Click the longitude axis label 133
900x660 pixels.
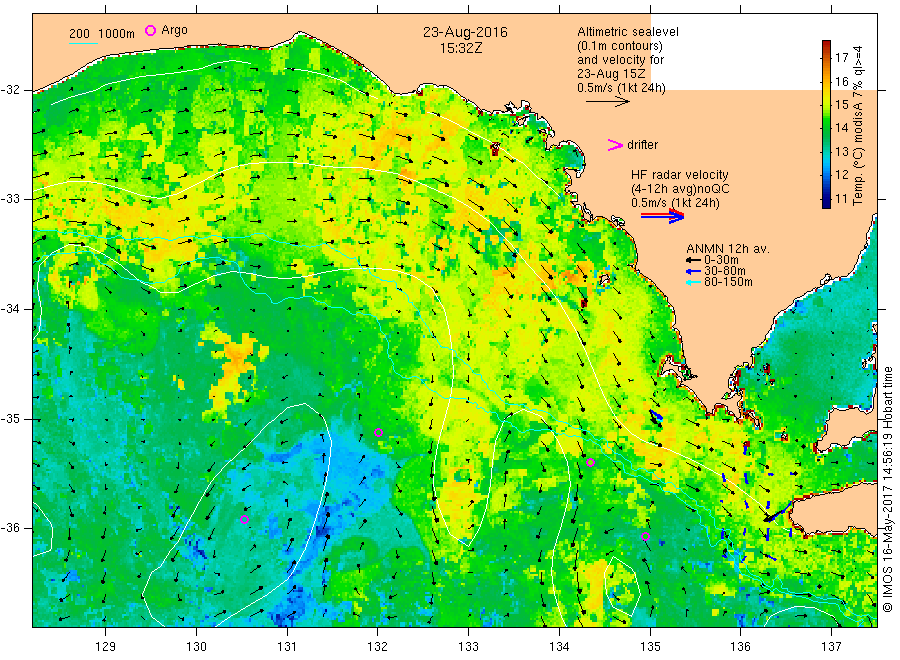click(x=468, y=647)
